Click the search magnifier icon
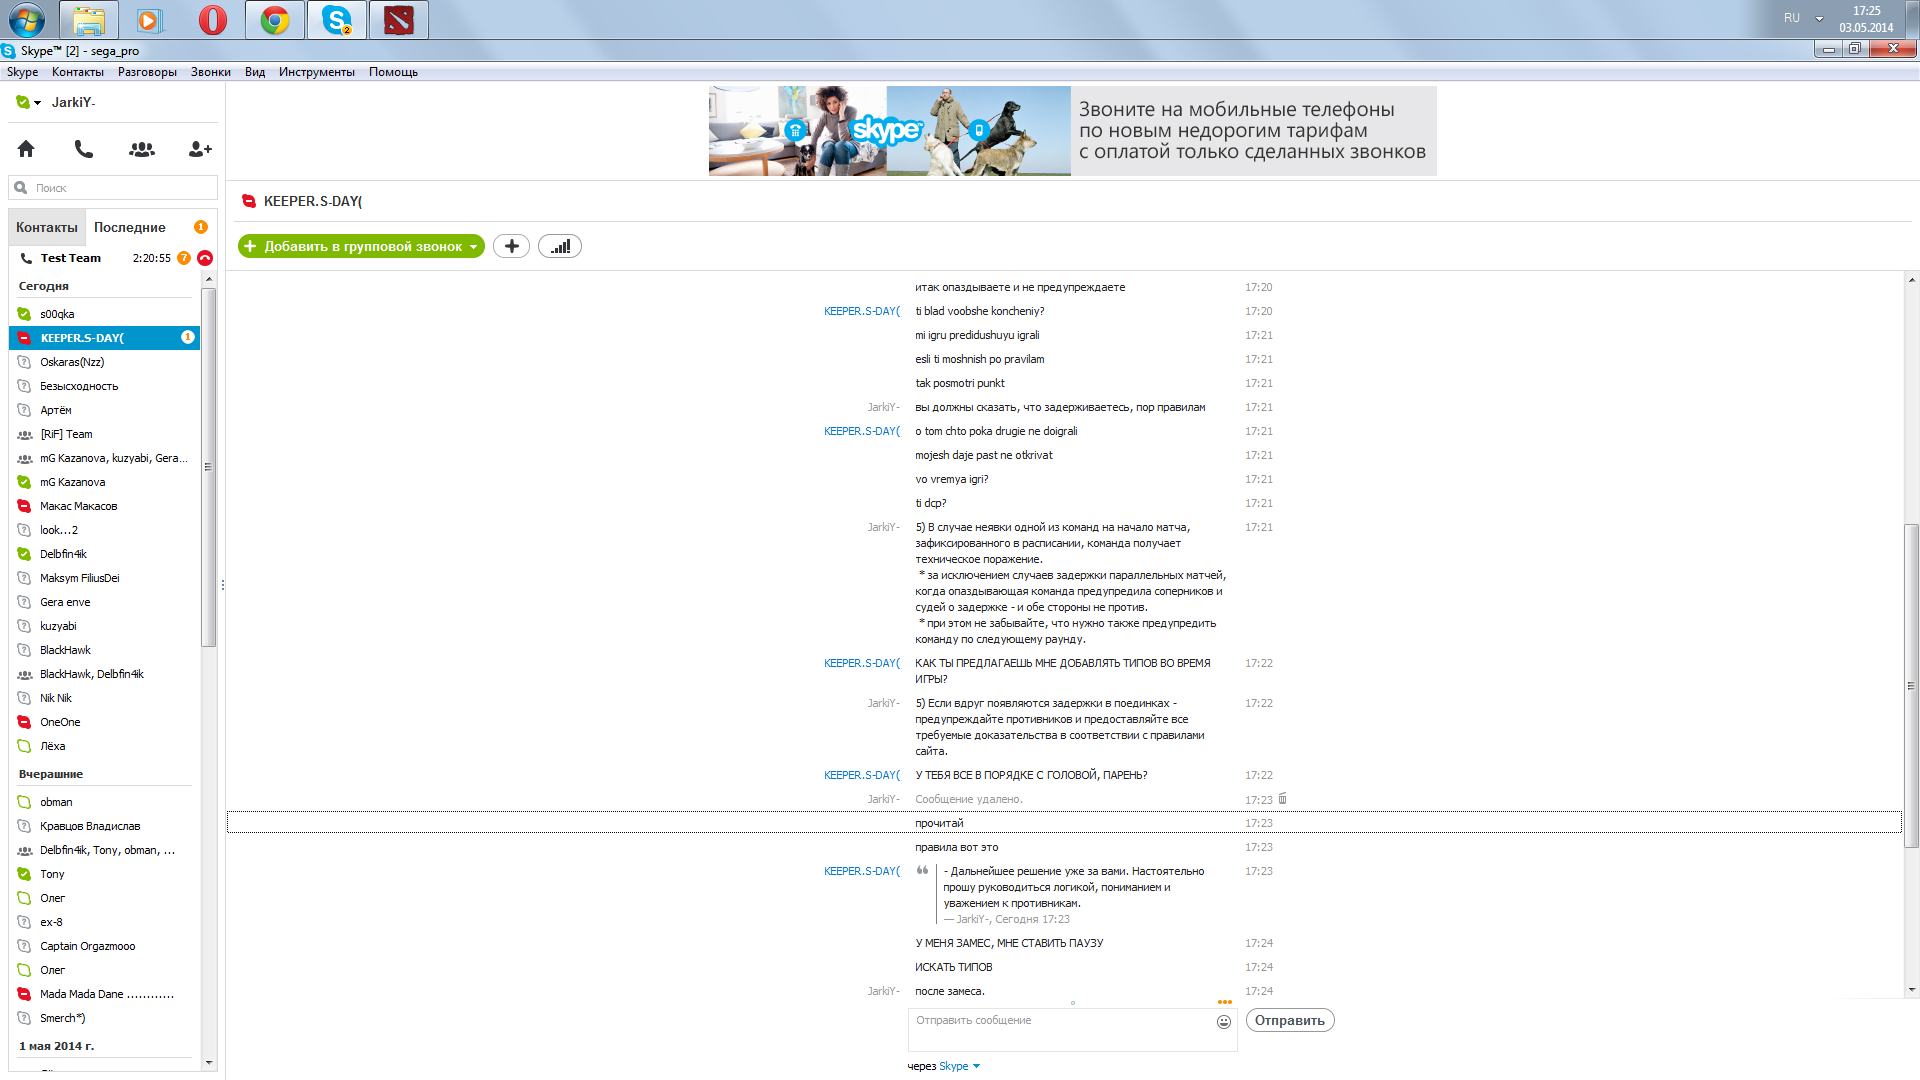The image size is (1920, 1080). 21,187
